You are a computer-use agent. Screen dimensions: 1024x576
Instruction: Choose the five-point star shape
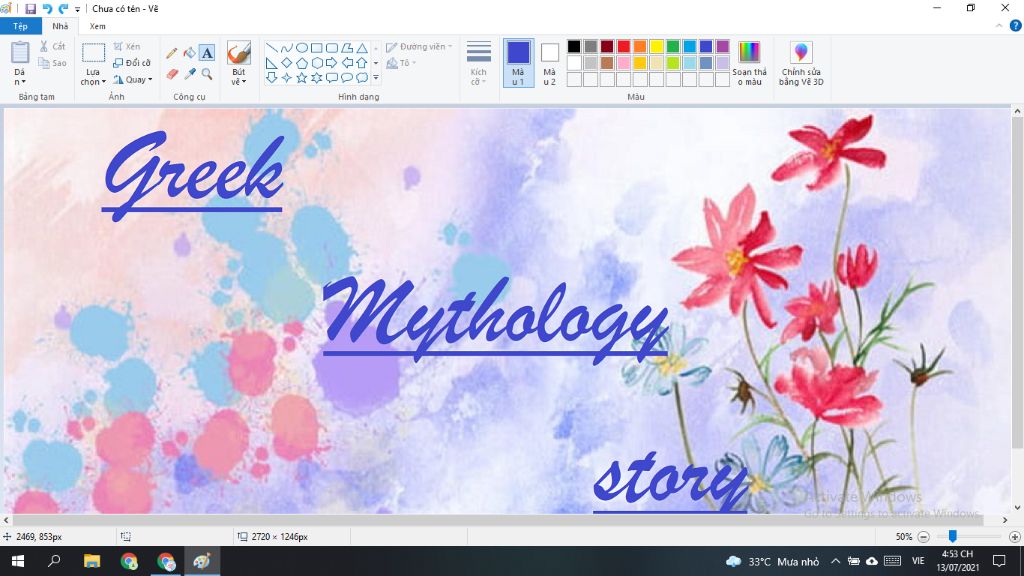point(302,78)
